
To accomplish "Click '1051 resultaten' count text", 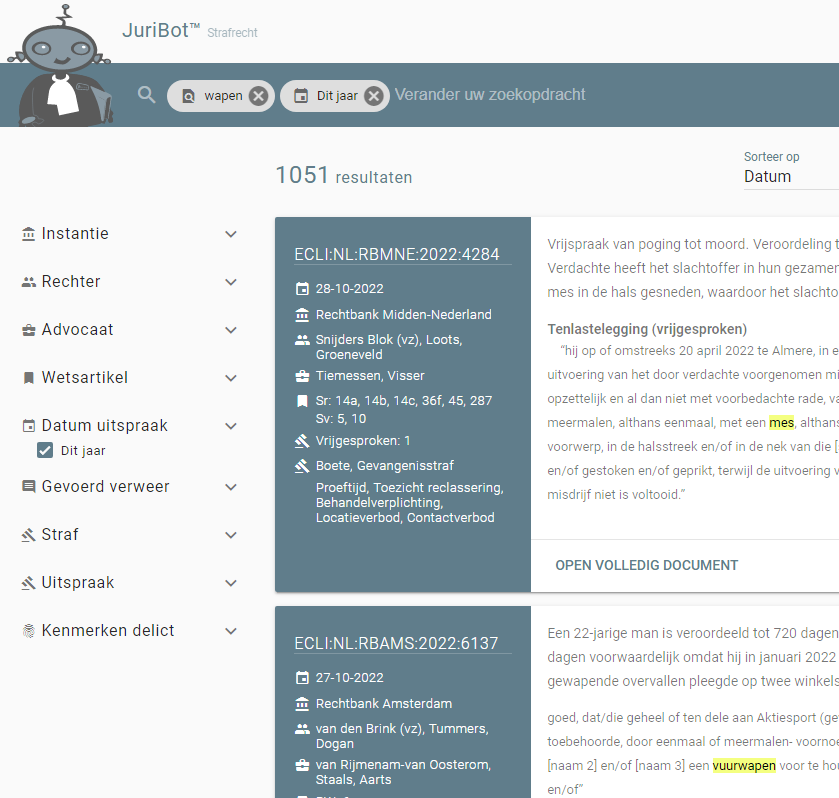I will [344, 176].
